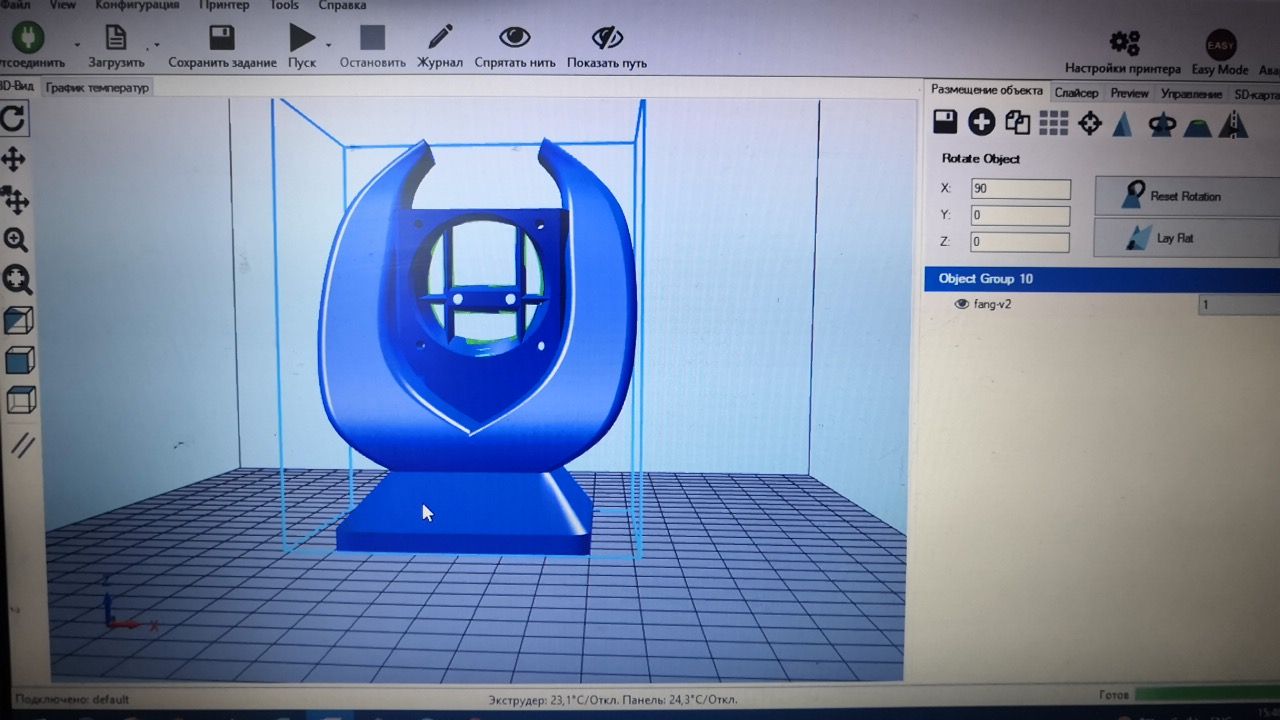This screenshot has width=1280, height=720.
Task: Select the rotate view tool in left toolbar
Action: (x=13, y=119)
